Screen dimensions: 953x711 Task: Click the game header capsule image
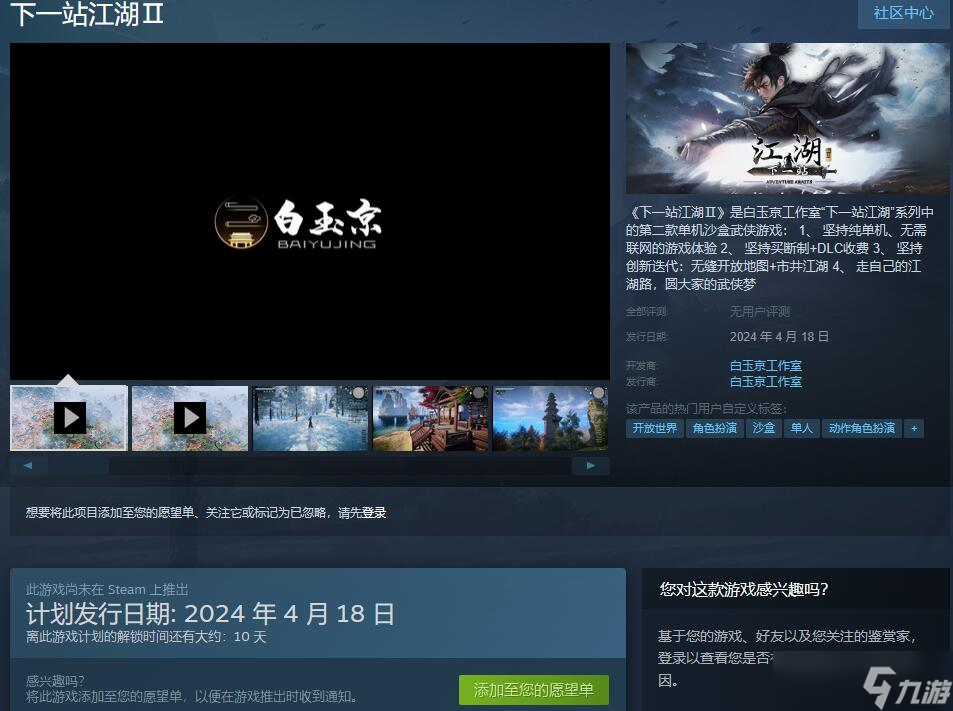tap(788, 118)
